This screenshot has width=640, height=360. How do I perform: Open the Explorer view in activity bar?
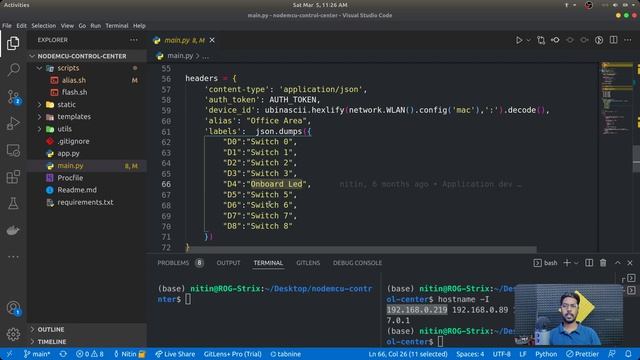[13, 43]
